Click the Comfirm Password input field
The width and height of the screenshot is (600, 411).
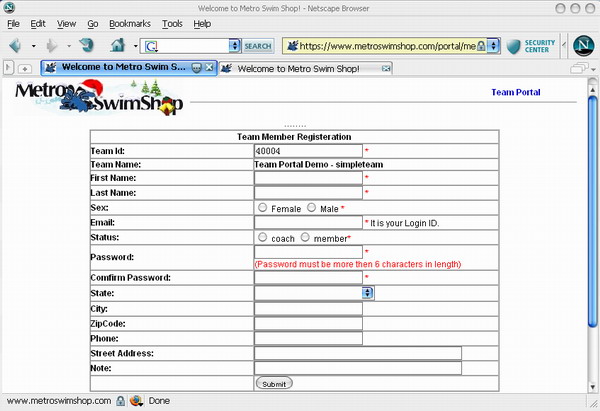(x=308, y=277)
